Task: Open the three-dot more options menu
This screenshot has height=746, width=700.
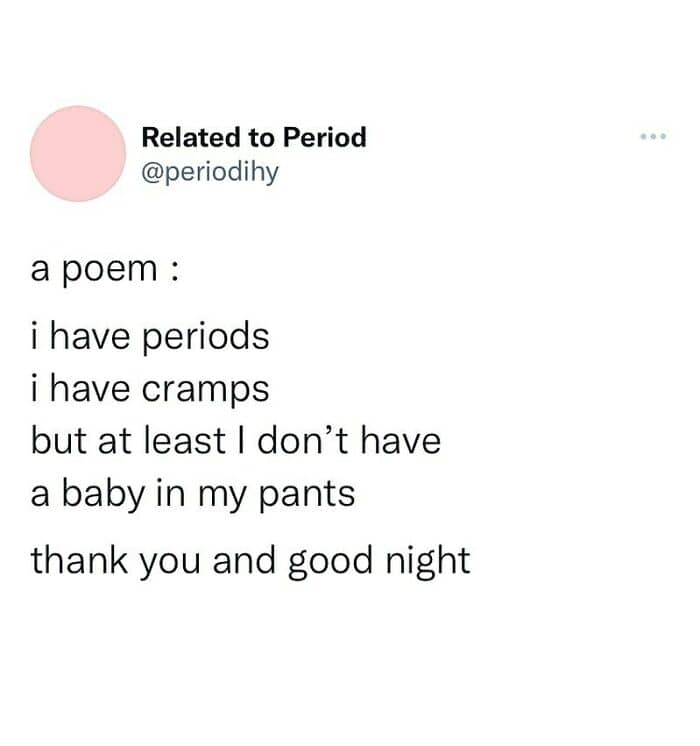Action: [x=653, y=137]
